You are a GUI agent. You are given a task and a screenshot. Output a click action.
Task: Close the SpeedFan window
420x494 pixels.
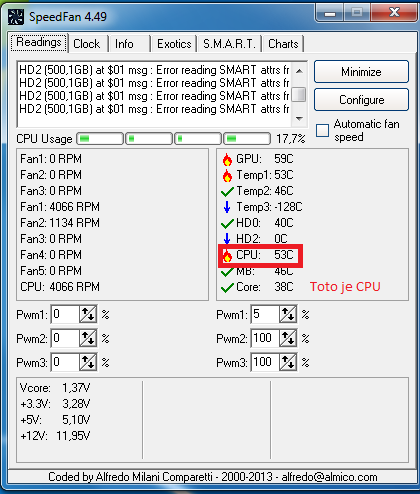tap(395, 13)
